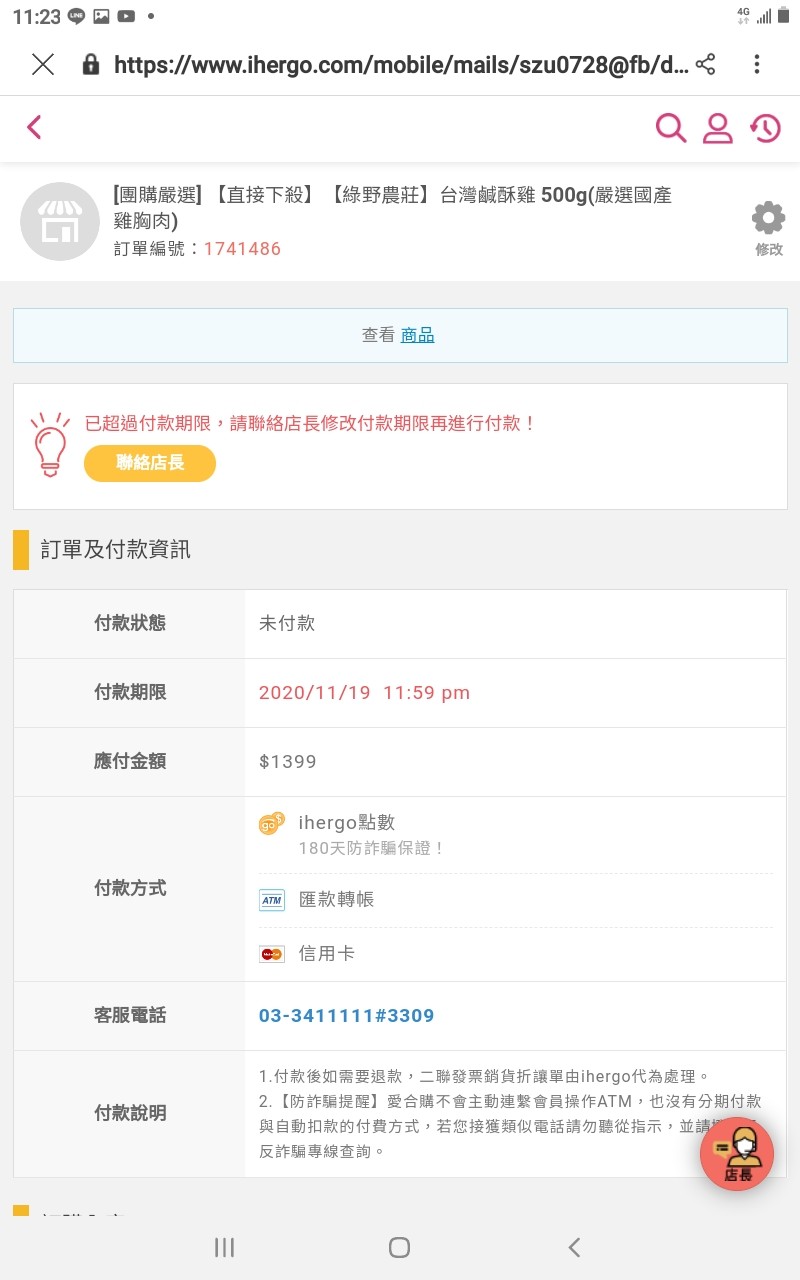
Task: Open the floating 店長 chat button
Action: coord(737,1154)
